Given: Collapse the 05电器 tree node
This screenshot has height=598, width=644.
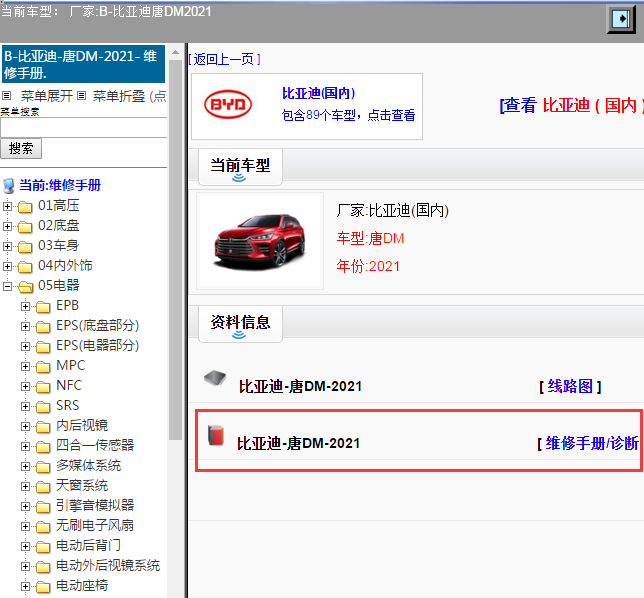Looking at the screenshot, I should (x=7, y=286).
